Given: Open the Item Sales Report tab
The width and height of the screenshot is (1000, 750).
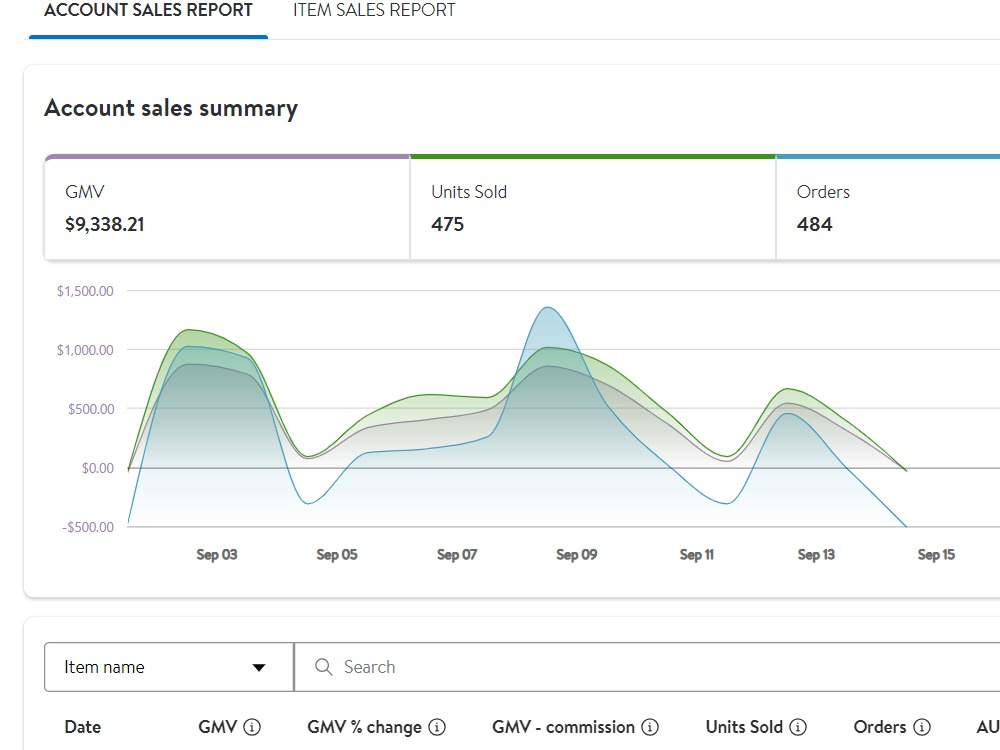Looking at the screenshot, I should 374,10.
